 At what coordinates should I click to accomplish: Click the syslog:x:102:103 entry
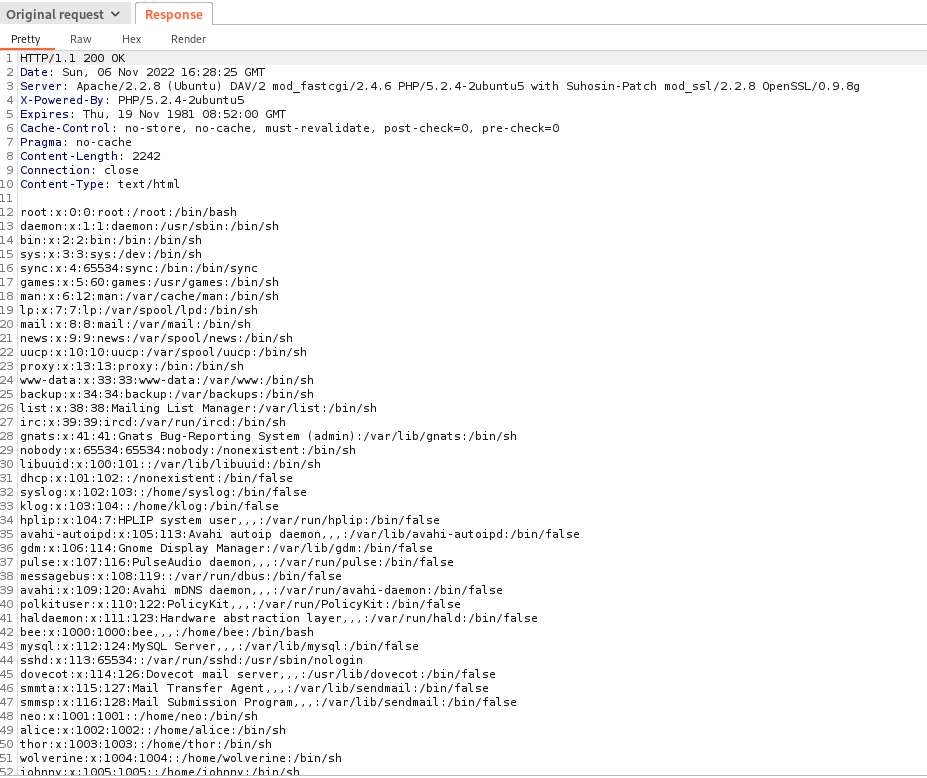(x=164, y=492)
